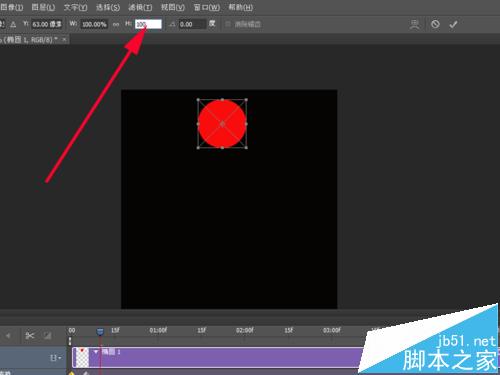Click the red ellipse's center reference point
The height and width of the screenshot is (375, 500).
tap(222, 124)
